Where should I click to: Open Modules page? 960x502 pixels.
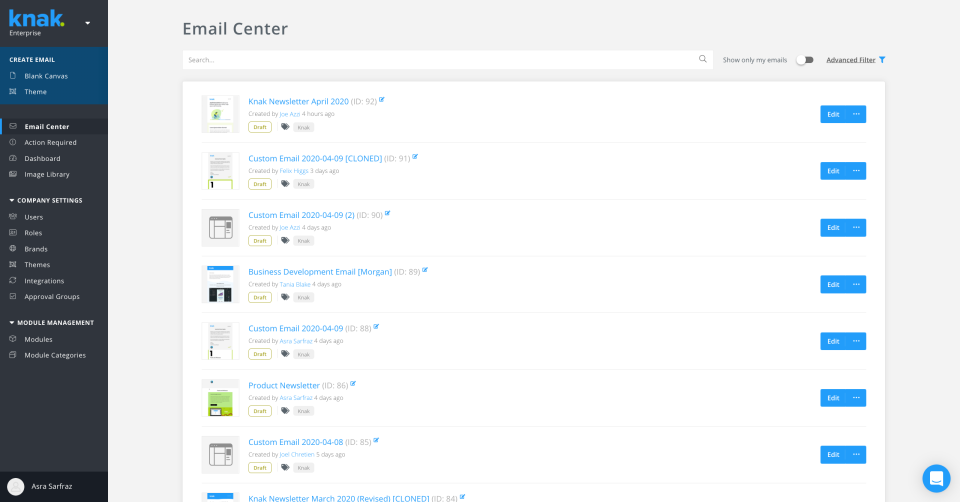(x=38, y=339)
